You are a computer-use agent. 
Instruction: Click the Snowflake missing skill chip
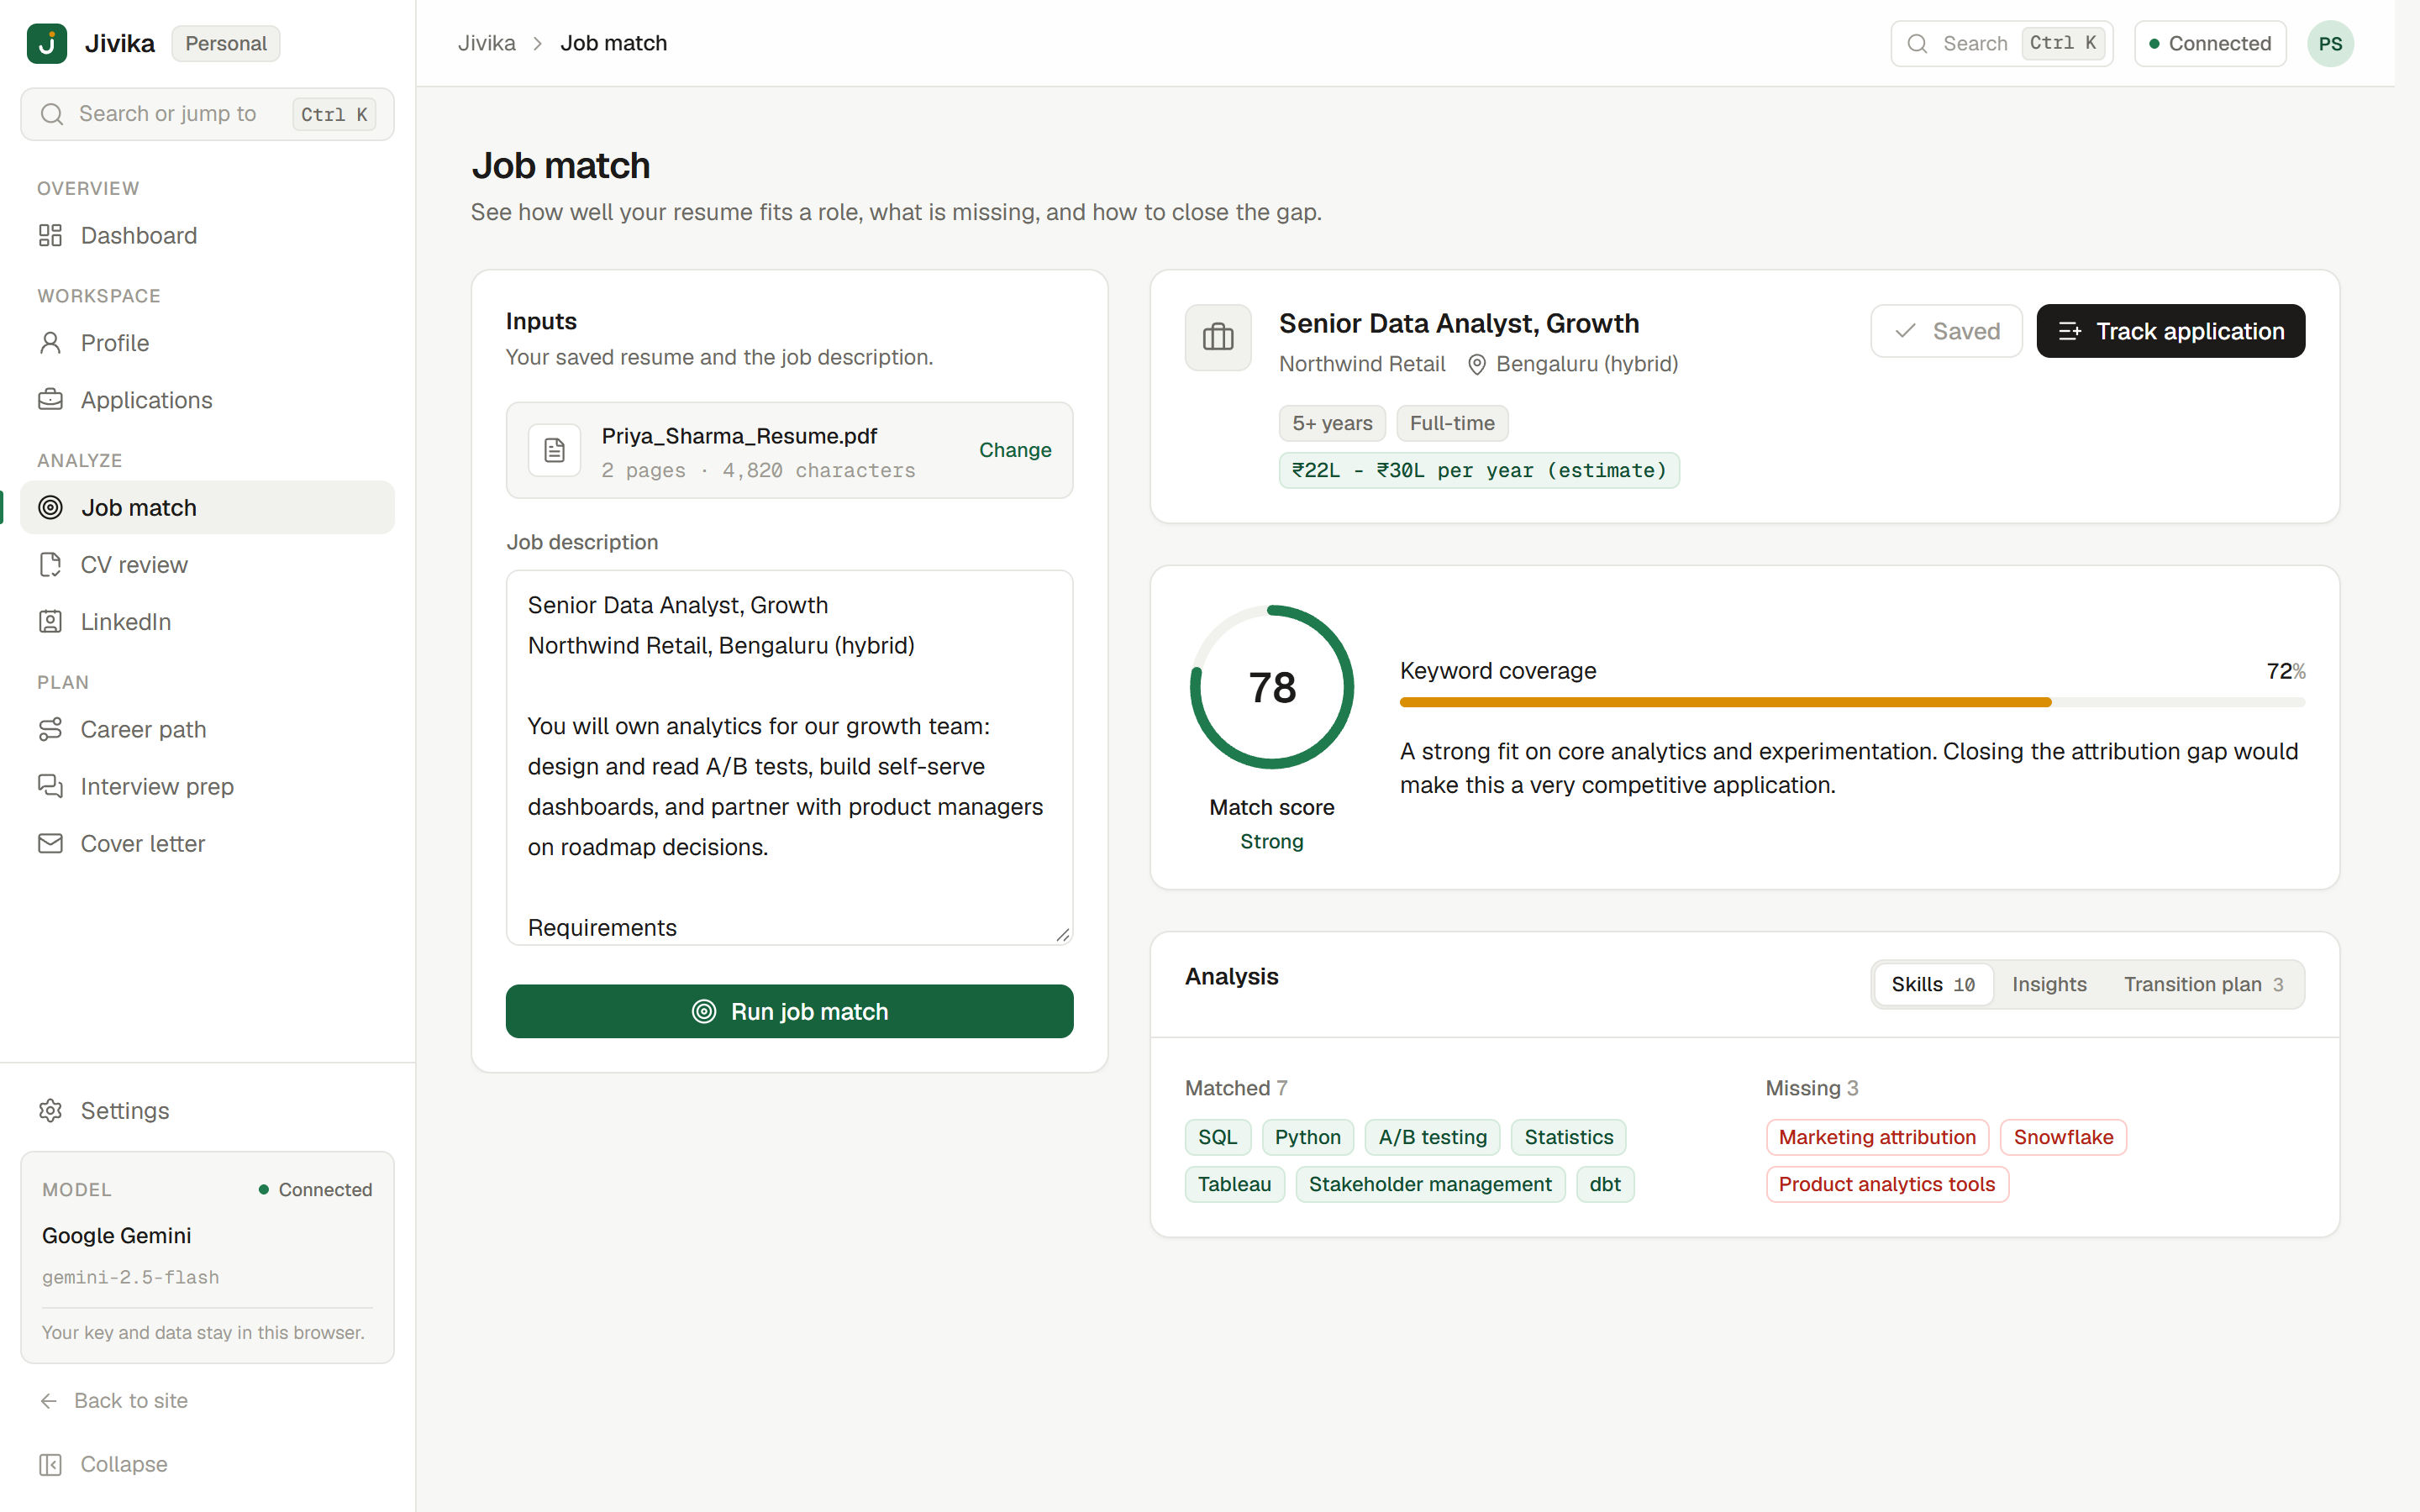coord(2063,1137)
